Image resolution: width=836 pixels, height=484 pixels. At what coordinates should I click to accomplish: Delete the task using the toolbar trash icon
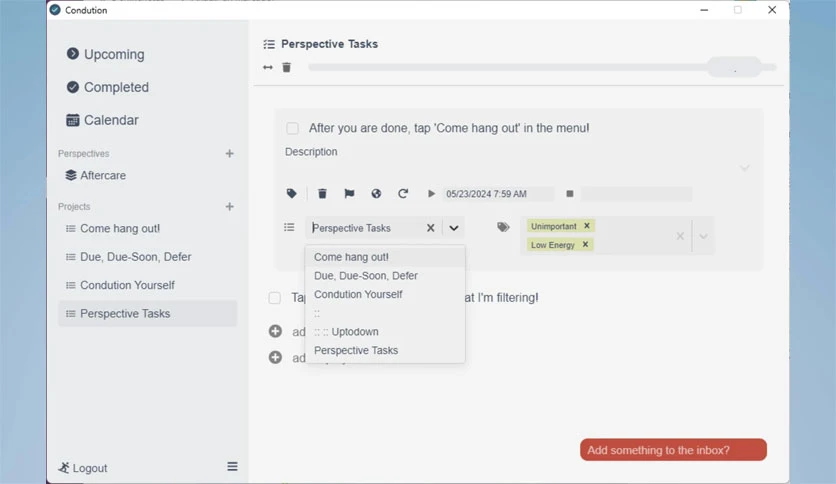pyautogui.click(x=322, y=193)
